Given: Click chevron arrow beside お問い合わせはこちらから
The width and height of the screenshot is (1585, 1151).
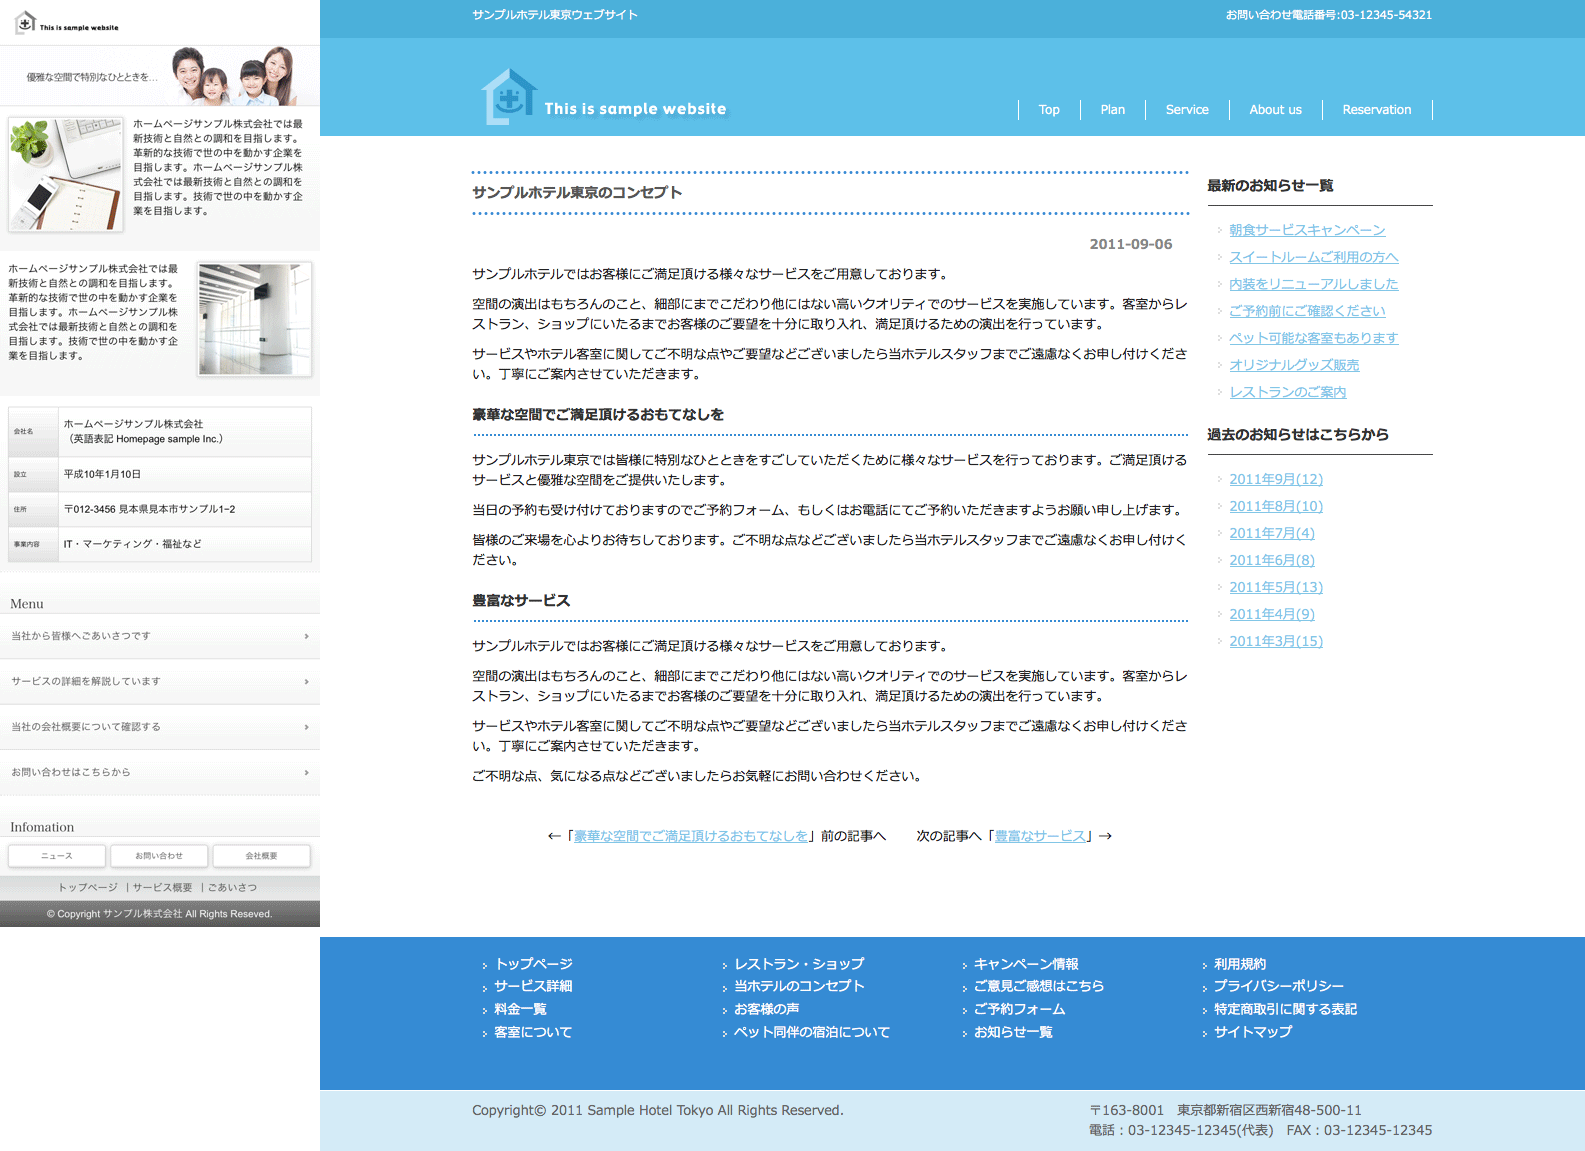Looking at the screenshot, I should click(x=306, y=773).
